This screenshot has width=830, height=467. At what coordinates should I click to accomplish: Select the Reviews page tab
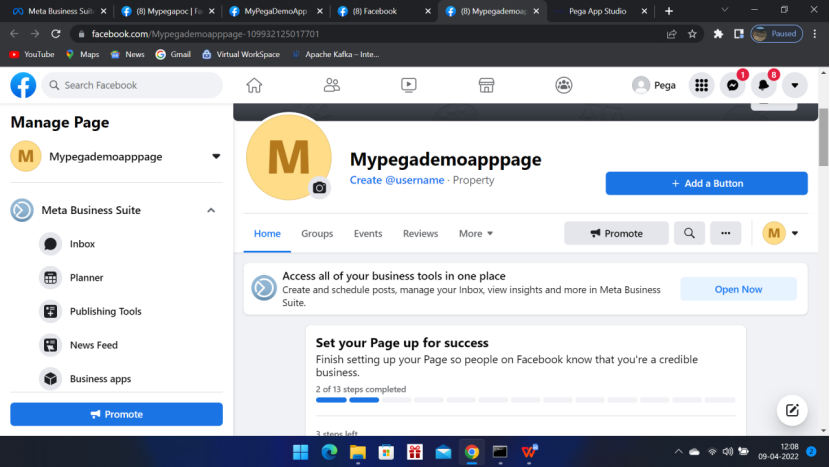tap(420, 234)
